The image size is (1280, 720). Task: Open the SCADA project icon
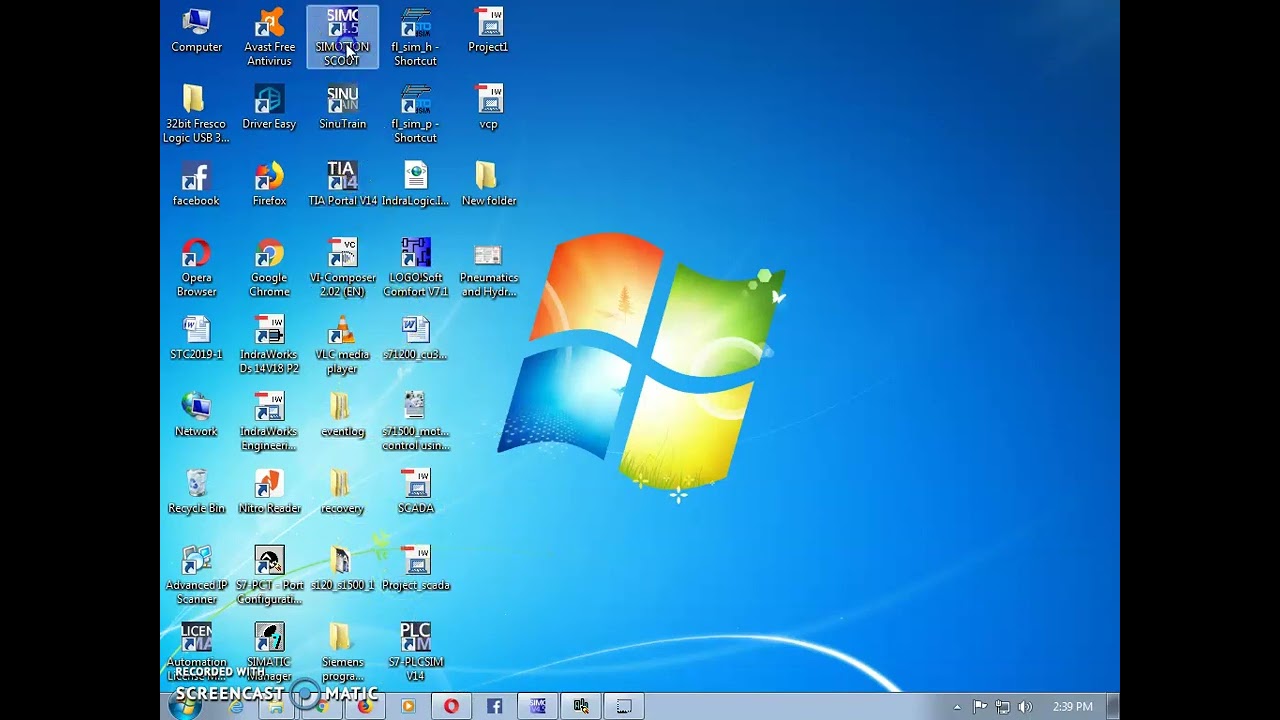coord(415,493)
